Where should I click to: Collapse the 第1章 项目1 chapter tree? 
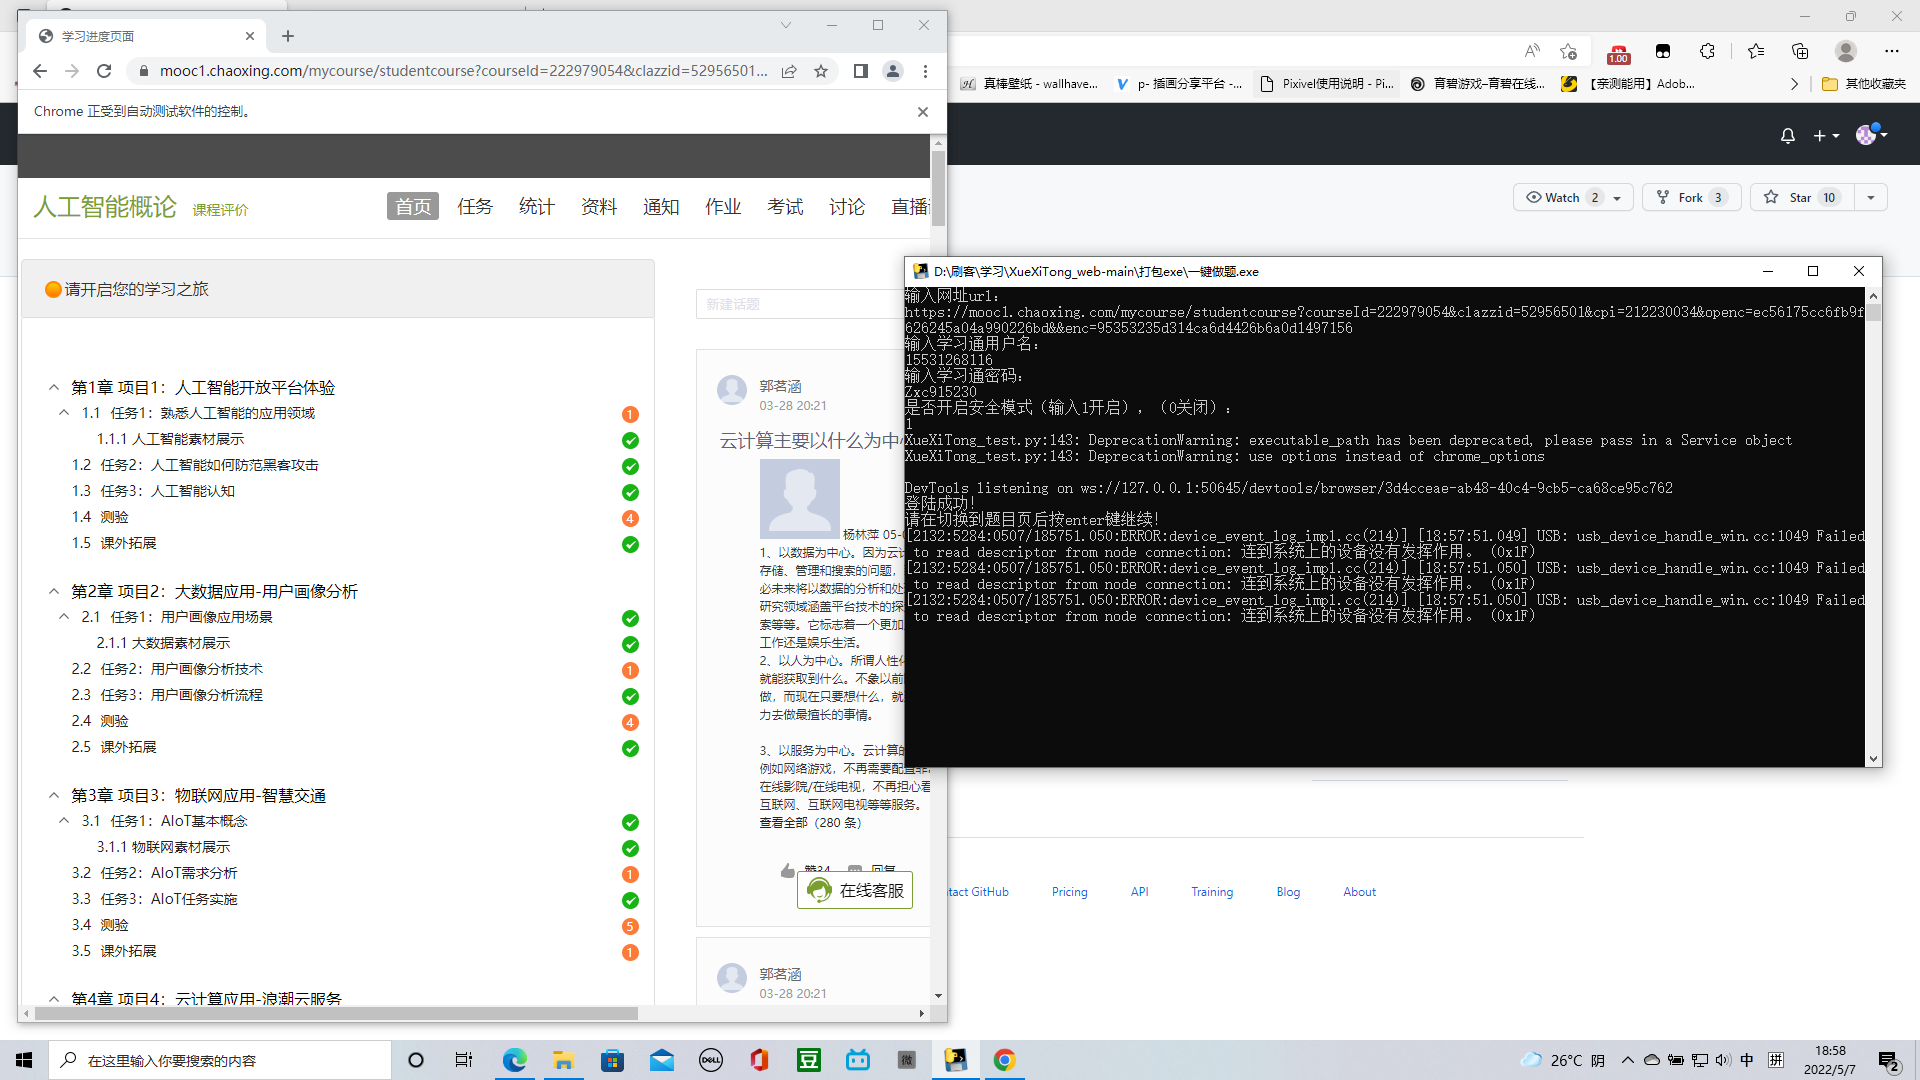click(54, 387)
